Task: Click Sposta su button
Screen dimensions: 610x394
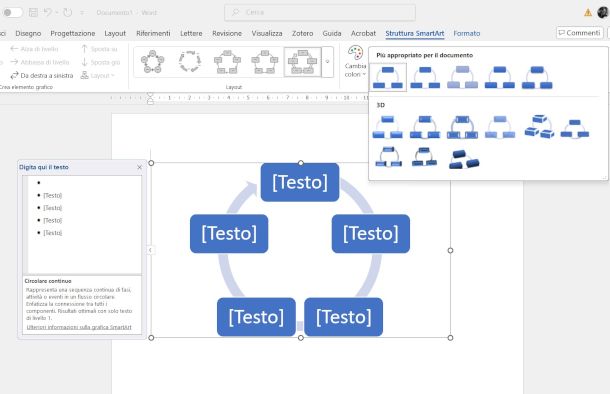Action: click(x=99, y=49)
